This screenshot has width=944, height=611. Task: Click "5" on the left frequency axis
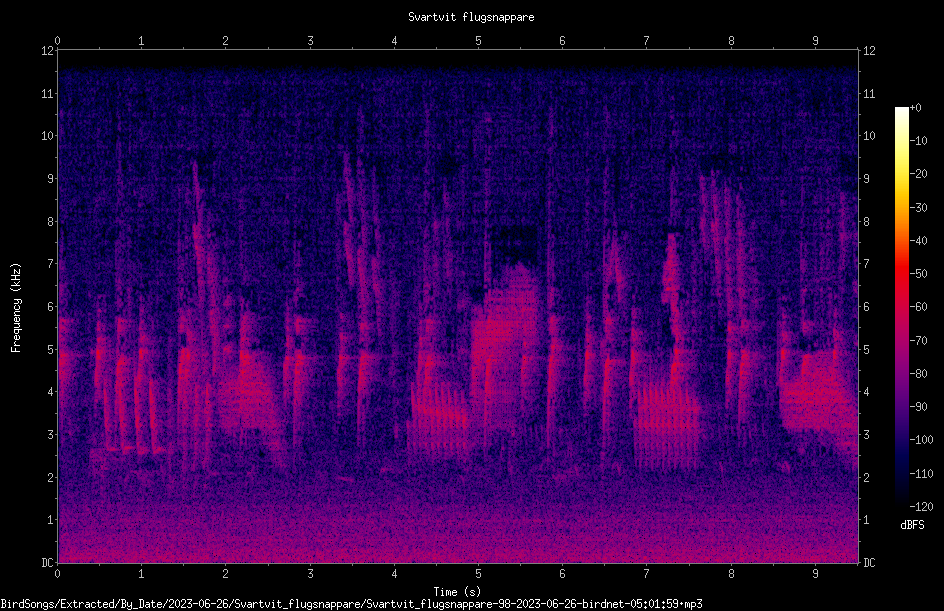point(51,349)
